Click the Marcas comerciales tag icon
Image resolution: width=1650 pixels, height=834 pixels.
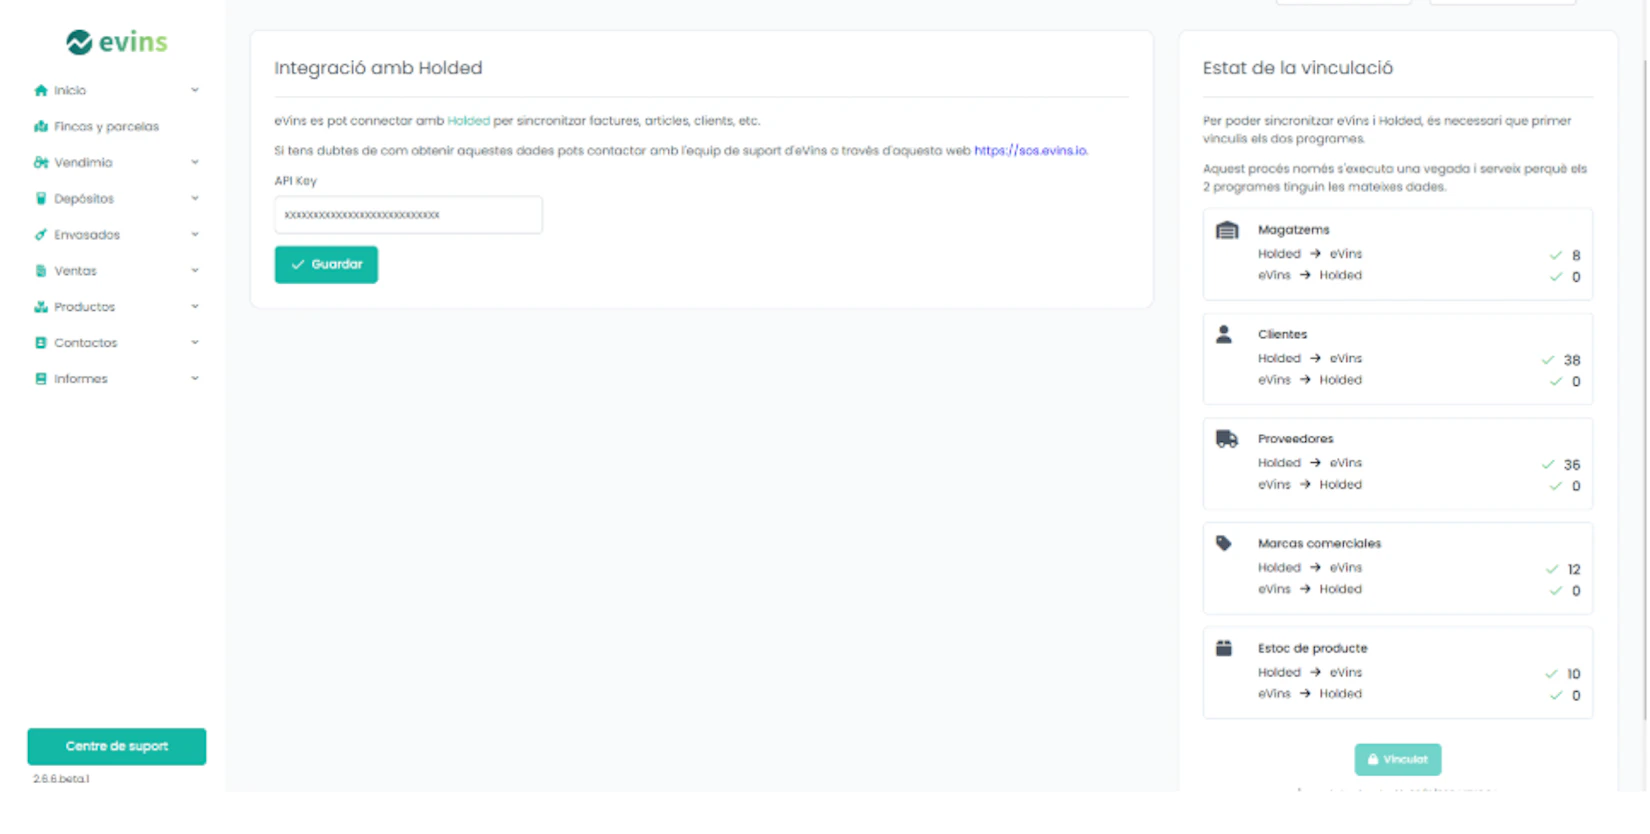1224,544
